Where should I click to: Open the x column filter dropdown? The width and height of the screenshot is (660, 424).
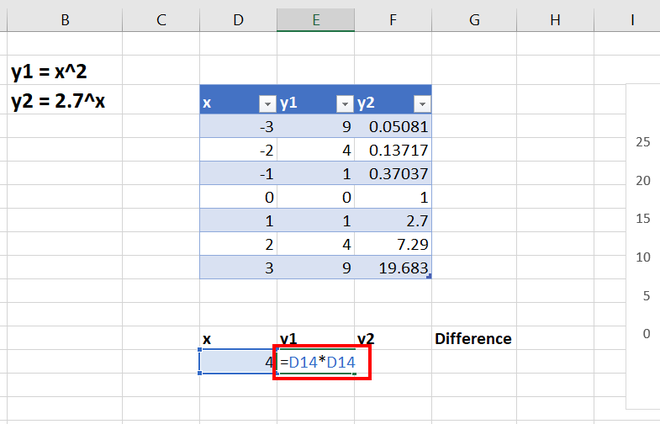pyautogui.click(x=267, y=104)
